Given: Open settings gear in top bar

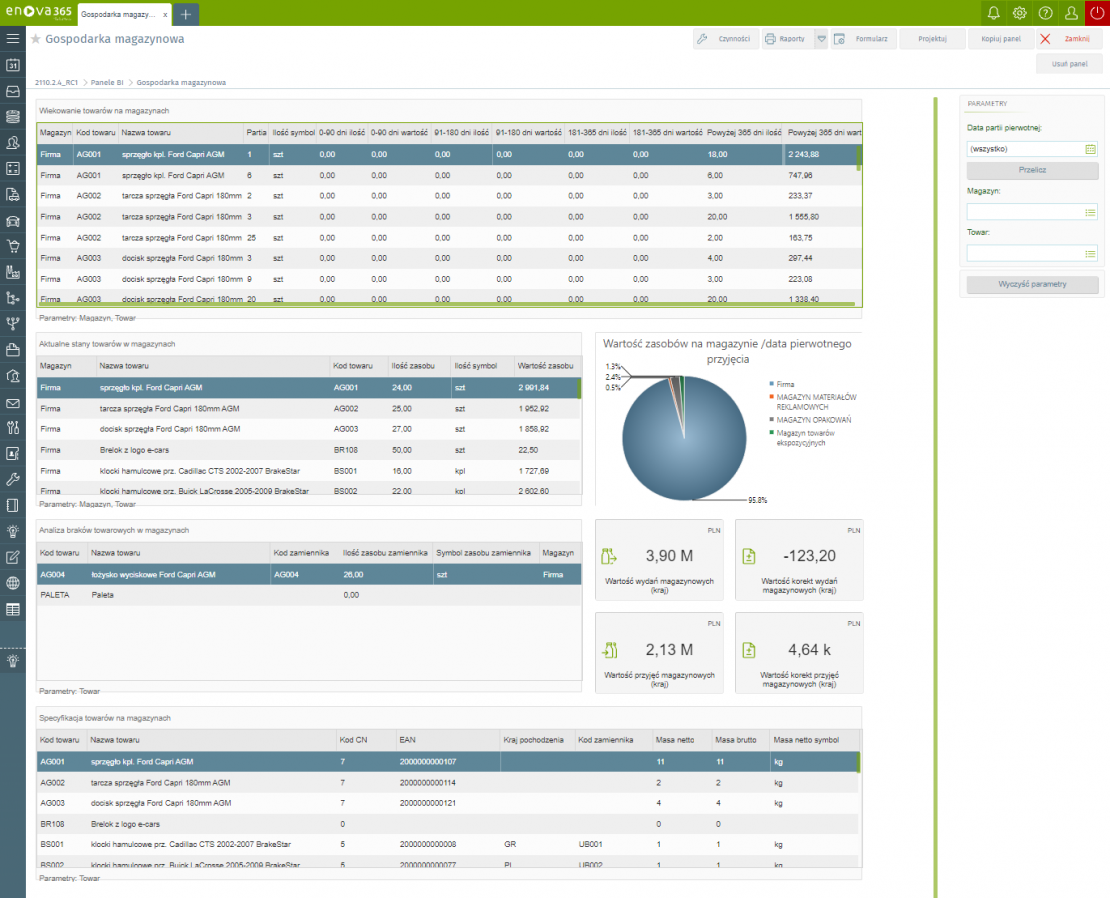Looking at the screenshot, I should coord(1019,13).
